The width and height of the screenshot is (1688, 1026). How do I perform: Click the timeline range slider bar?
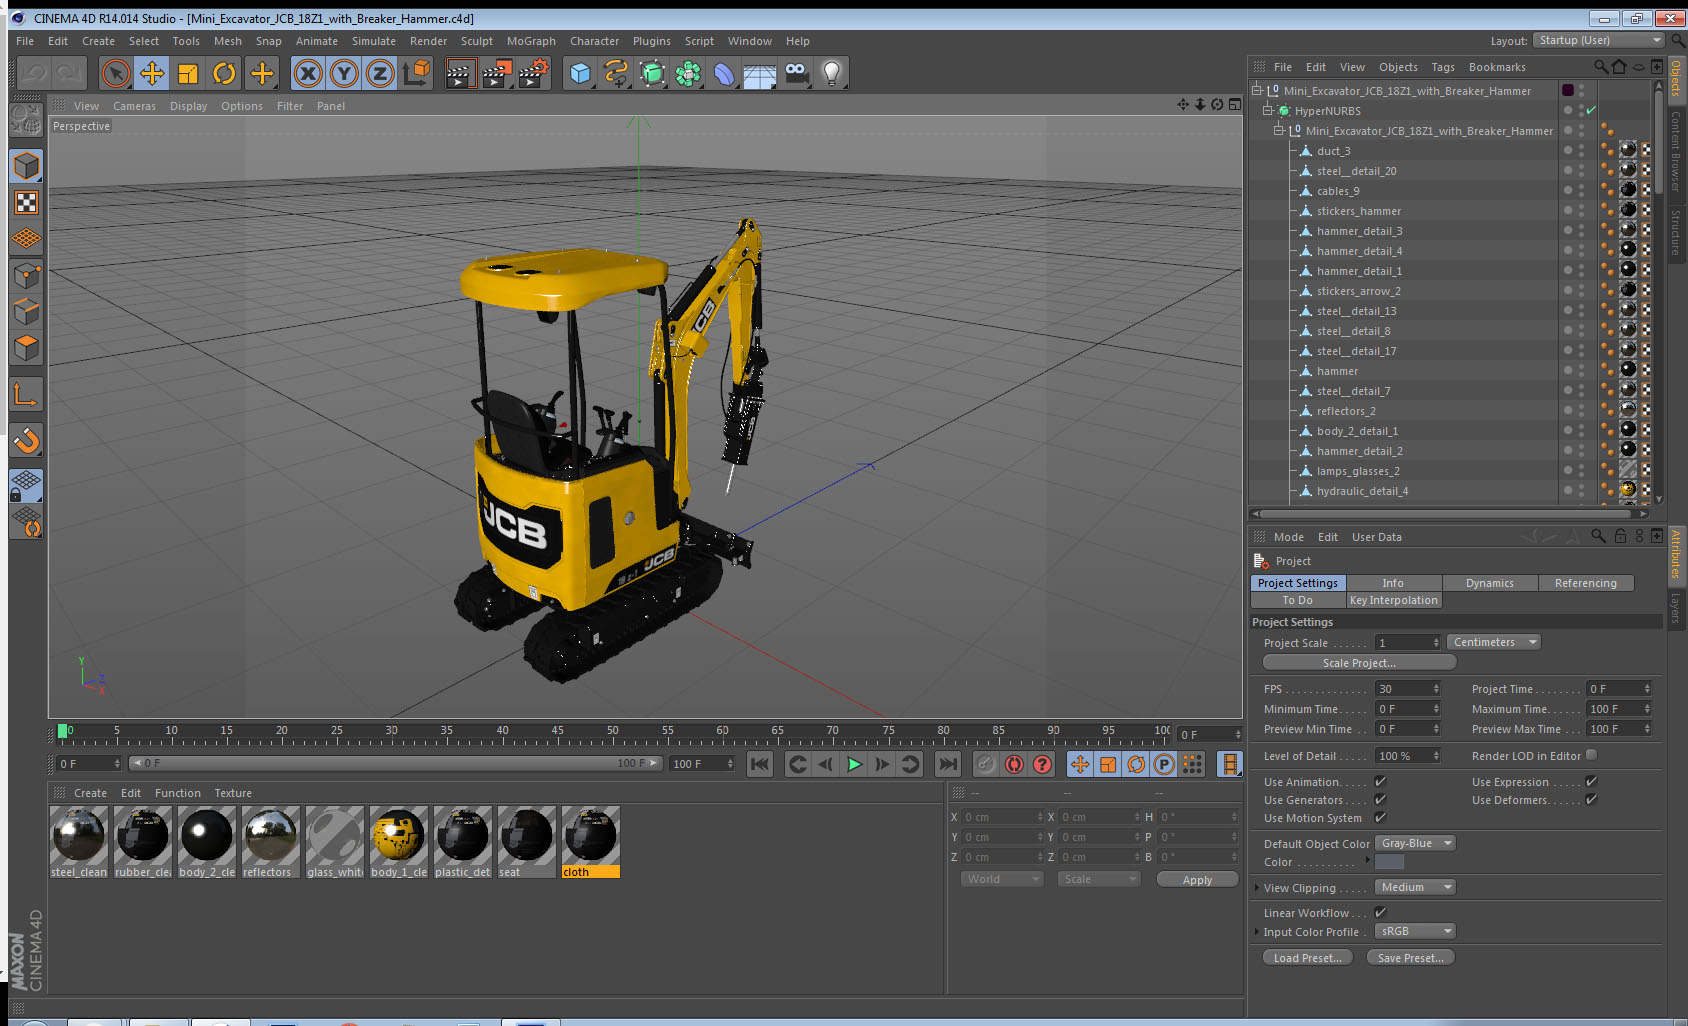coord(395,763)
